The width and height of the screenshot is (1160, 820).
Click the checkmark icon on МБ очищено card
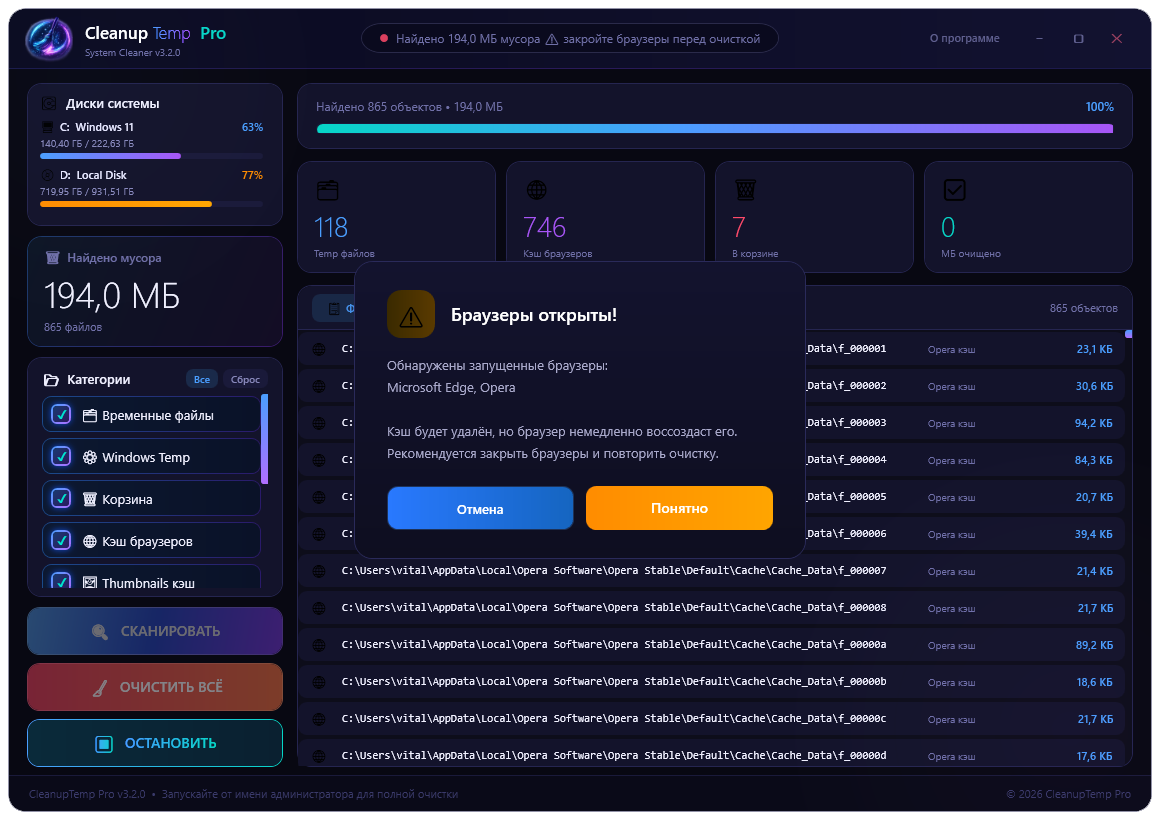click(954, 190)
